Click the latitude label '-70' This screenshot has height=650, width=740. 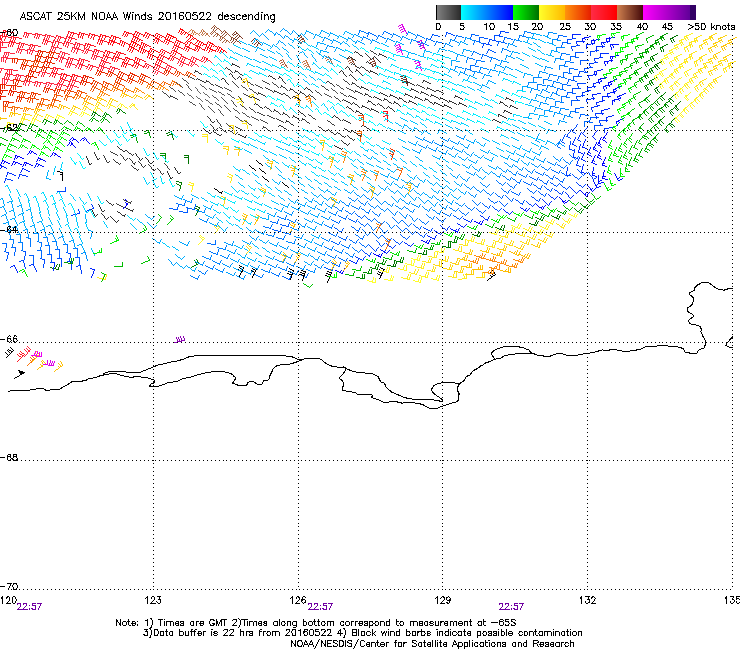click(10, 586)
